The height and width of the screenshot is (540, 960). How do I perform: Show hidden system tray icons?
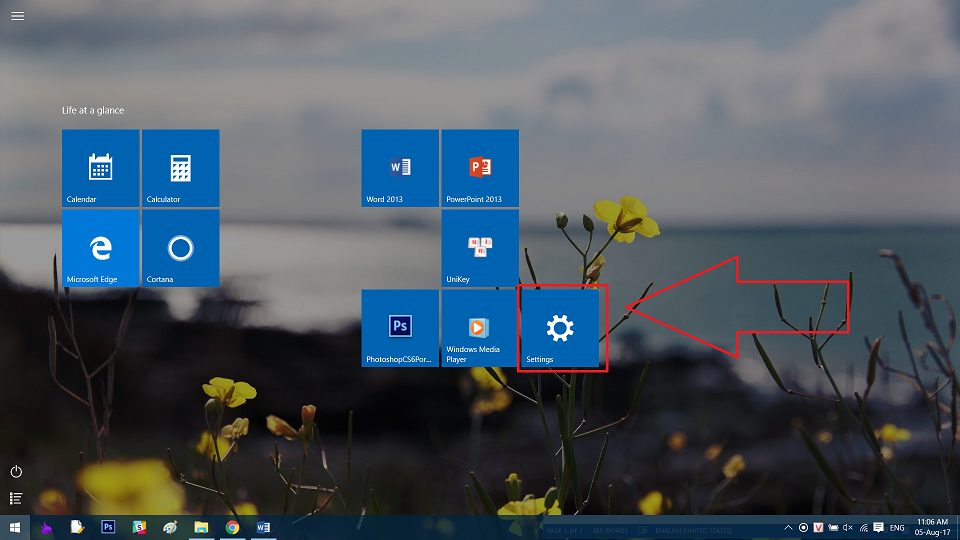788,528
